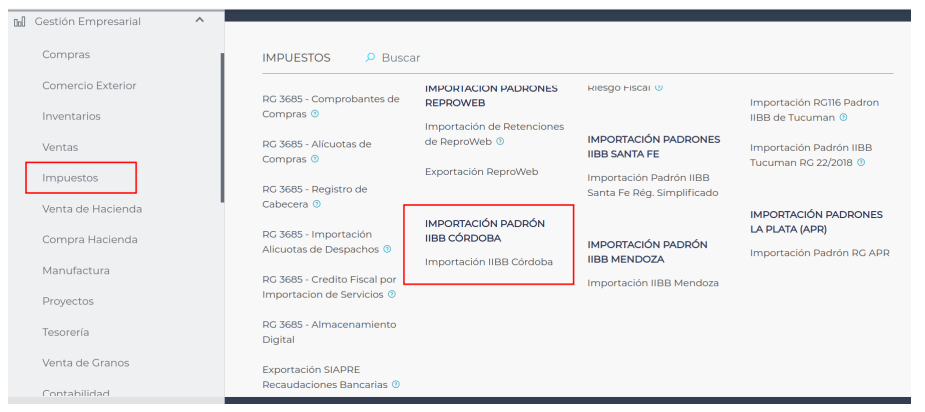The image size is (925, 412).
Task: Open RG 3685 - Alícuotas de Compras
Action: (x=317, y=152)
